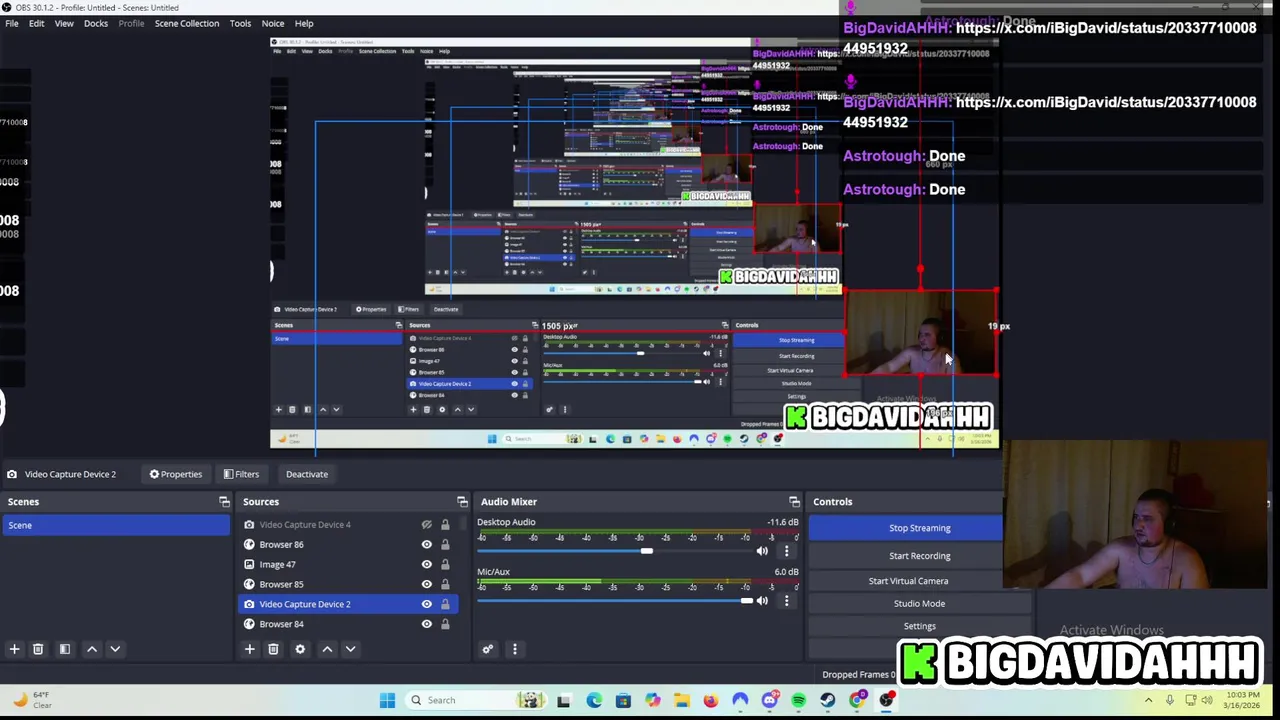
Task: Hide the Video Capture Device 2 source
Action: point(427,604)
